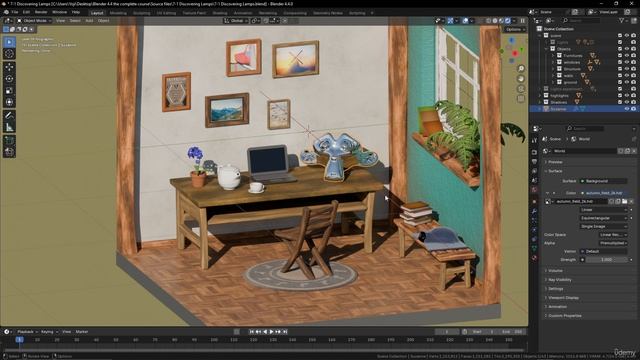
Task: Expand the Highlights collection in outliner
Action: point(540,96)
